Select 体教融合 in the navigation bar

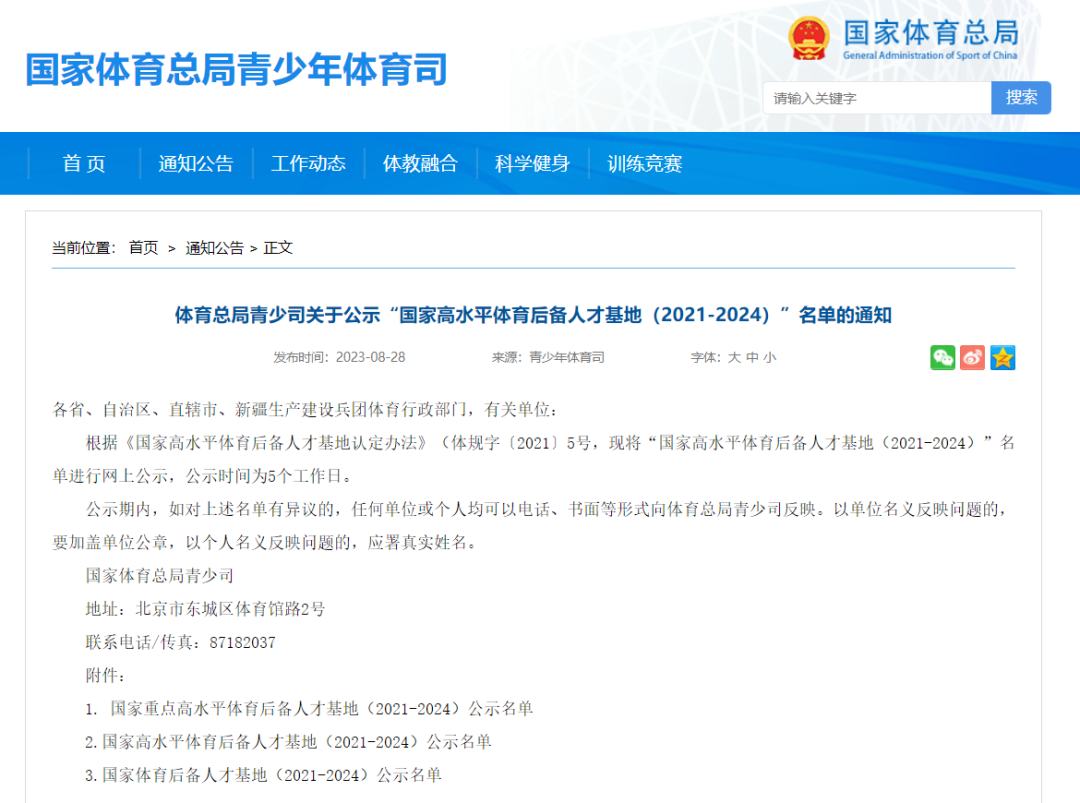pos(420,163)
